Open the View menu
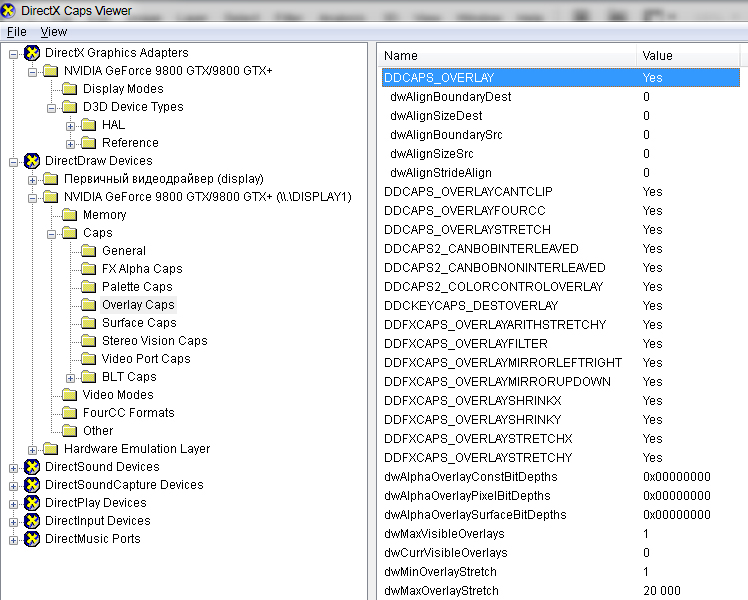 click(54, 32)
